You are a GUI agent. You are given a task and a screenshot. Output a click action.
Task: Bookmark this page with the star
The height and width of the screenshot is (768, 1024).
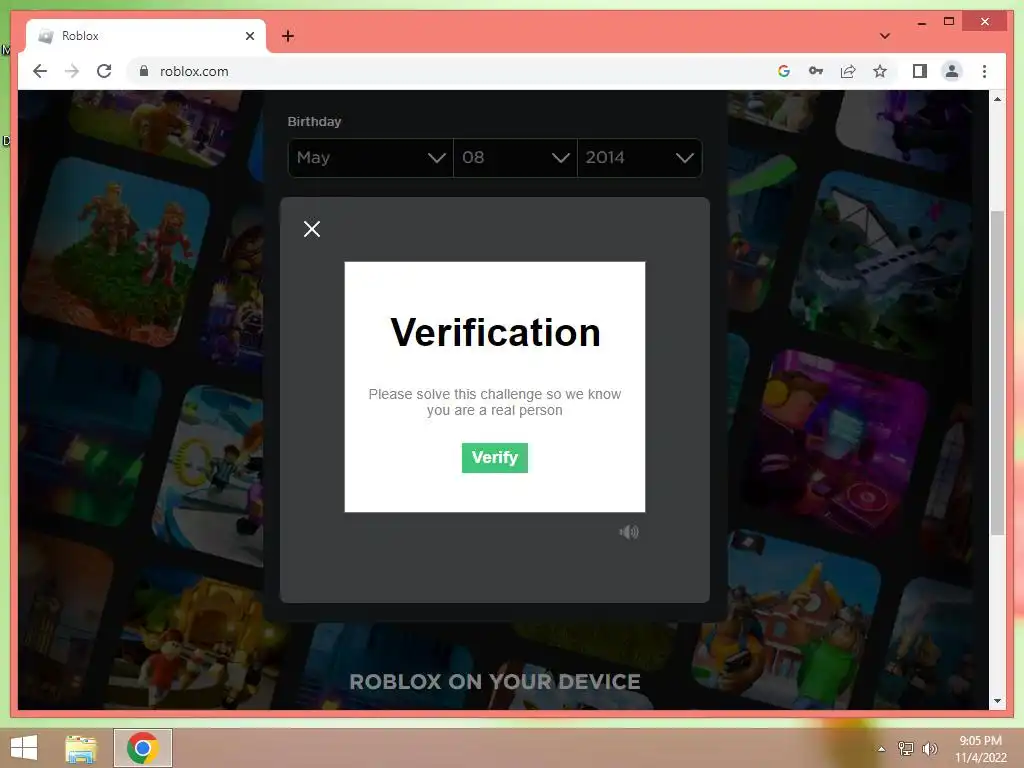click(880, 71)
